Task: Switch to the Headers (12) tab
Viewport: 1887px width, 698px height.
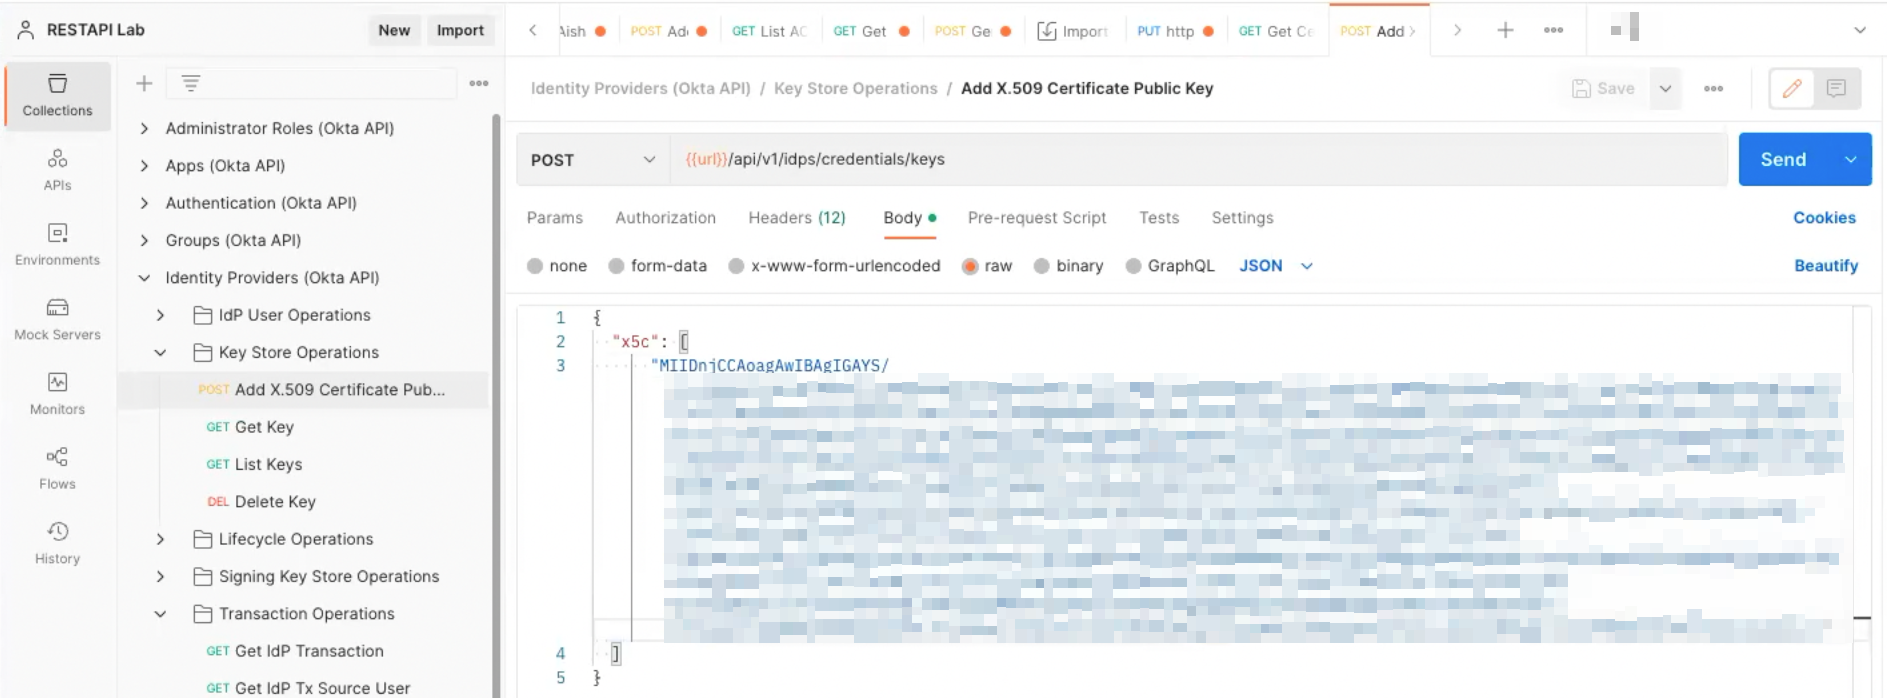Action: click(796, 218)
